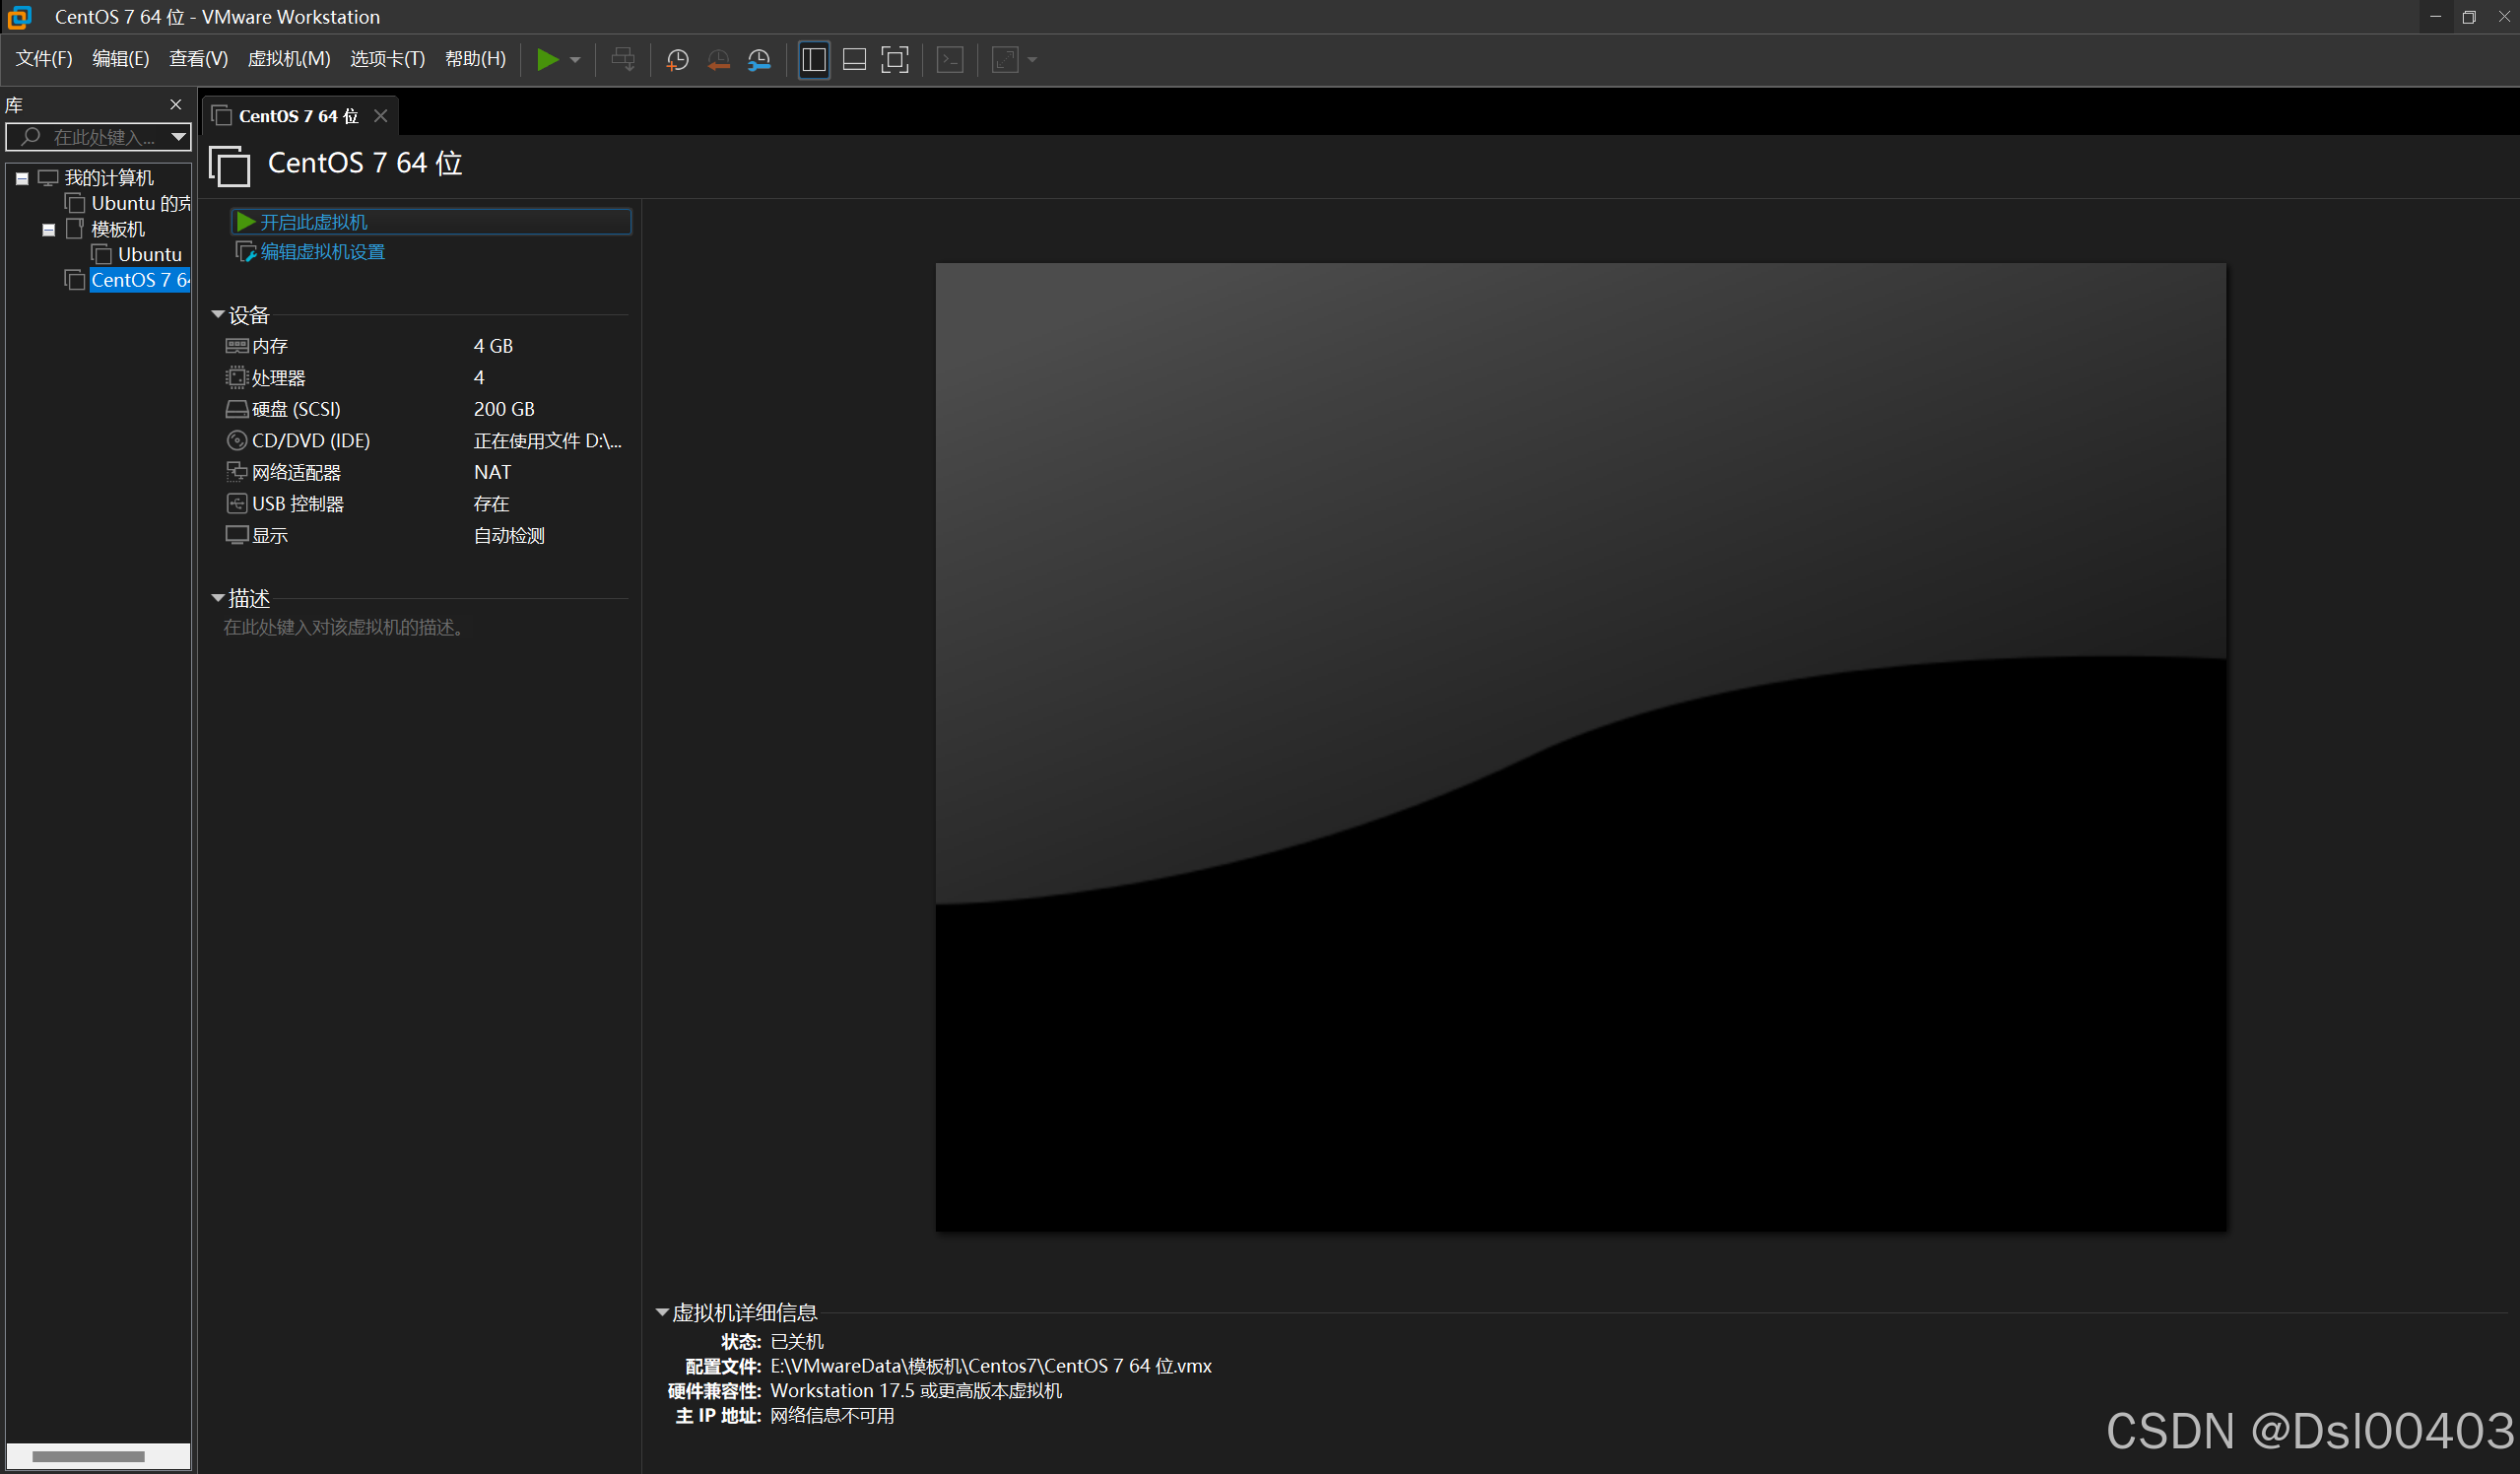Open 处理器 device settings
This screenshot has width=2520, height=1474.
(x=278, y=378)
